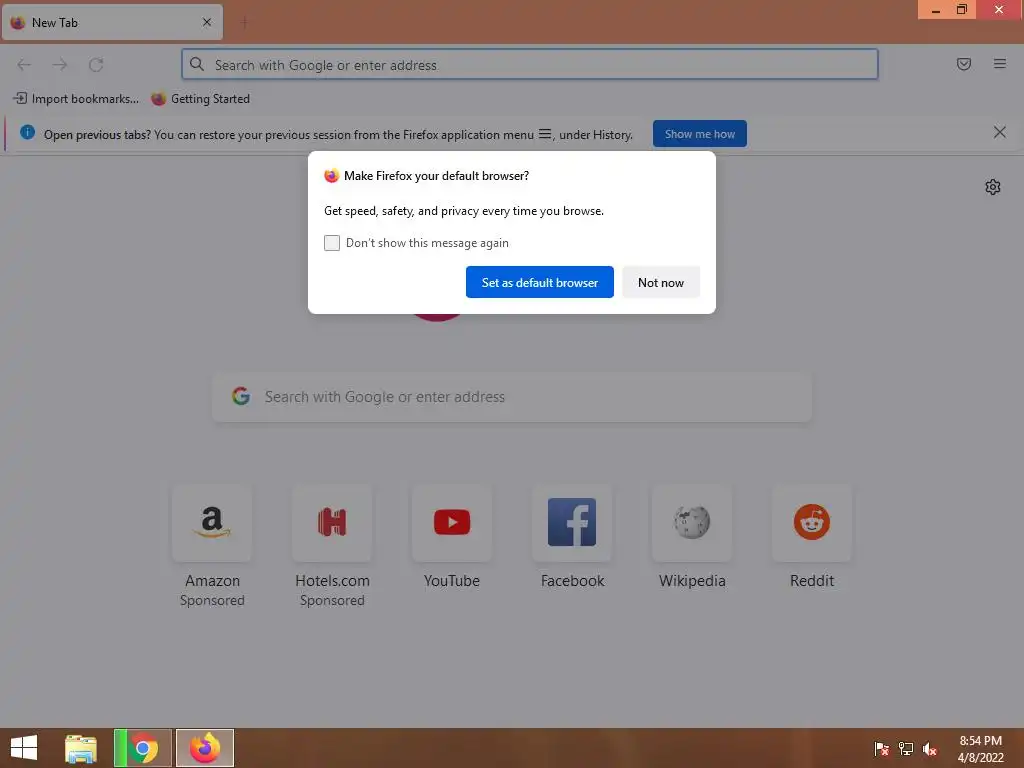This screenshot has width=1024, height=768.
Task: Click the Forward navigation arrow
Action: pyautogui.click(x=60, y=65)
